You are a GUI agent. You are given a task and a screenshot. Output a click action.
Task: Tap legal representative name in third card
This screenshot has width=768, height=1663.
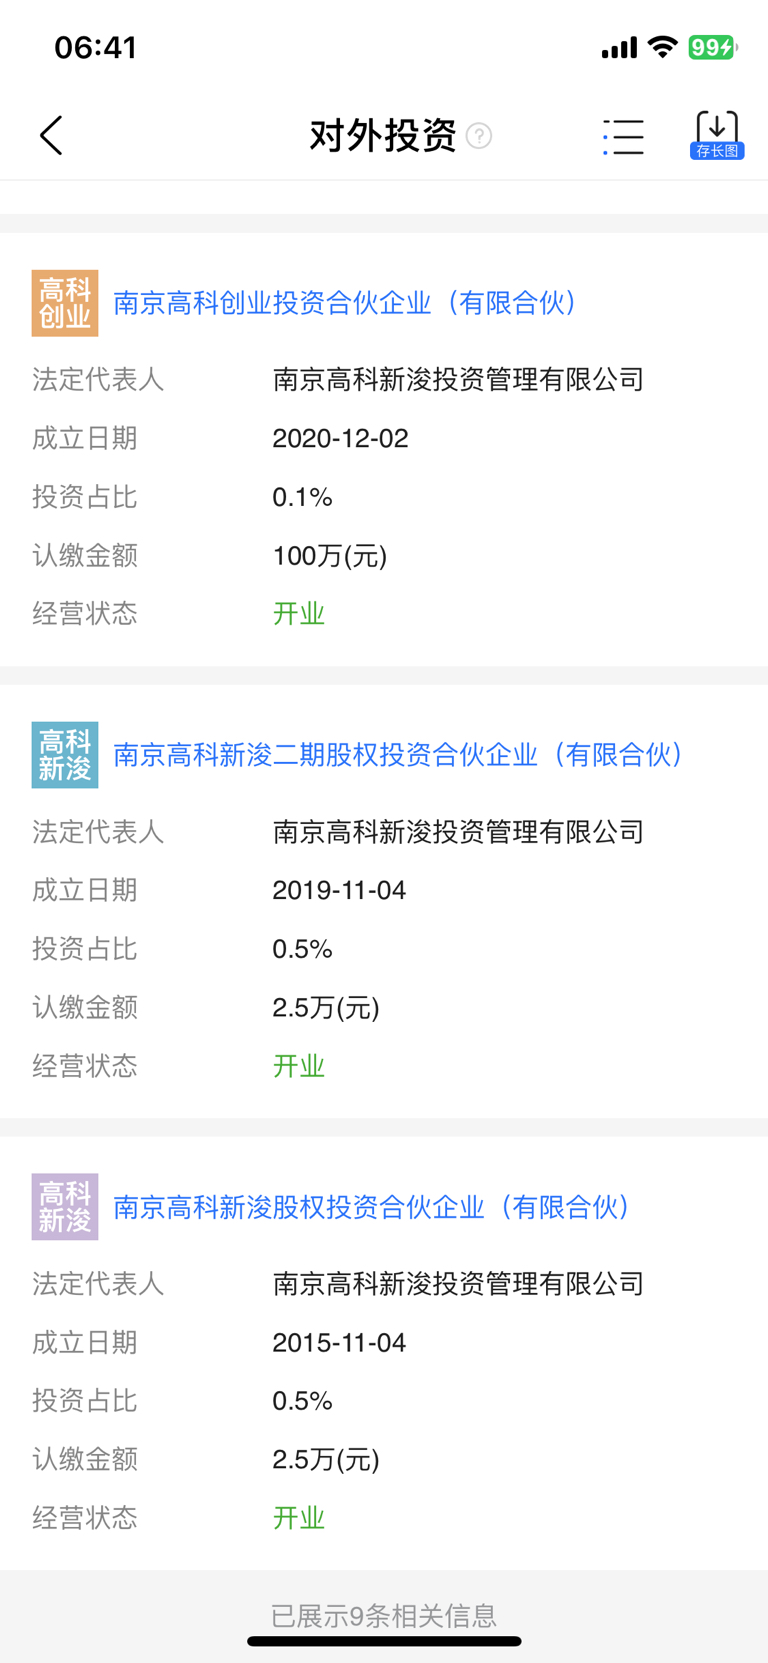click(x=458, y=1284)
